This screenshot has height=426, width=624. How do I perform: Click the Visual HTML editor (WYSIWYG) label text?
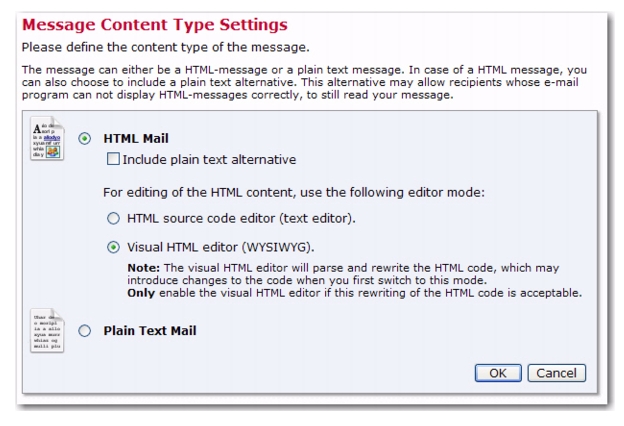[x=220, y=247]
